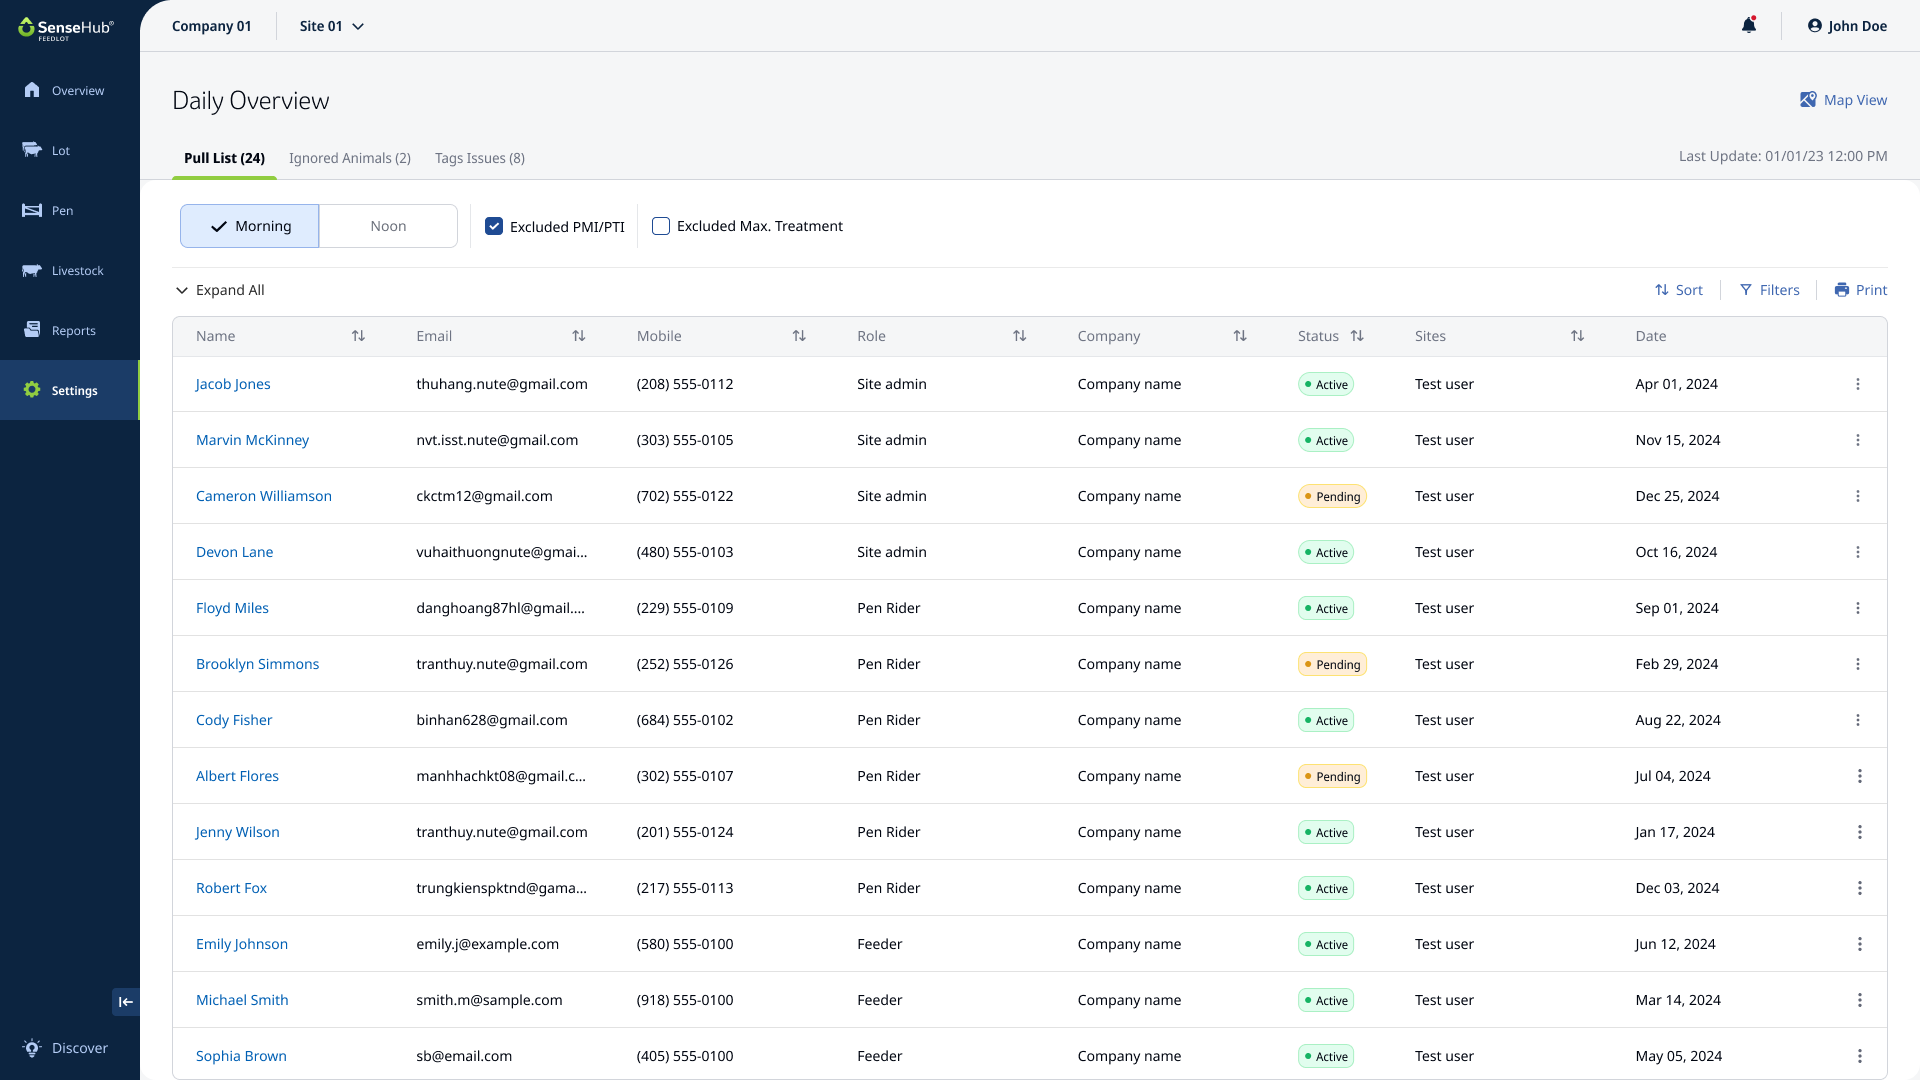Screen dimensions: 1920x1080
Task: Switch to Tags Issues (8) tab
Action: 479,158
